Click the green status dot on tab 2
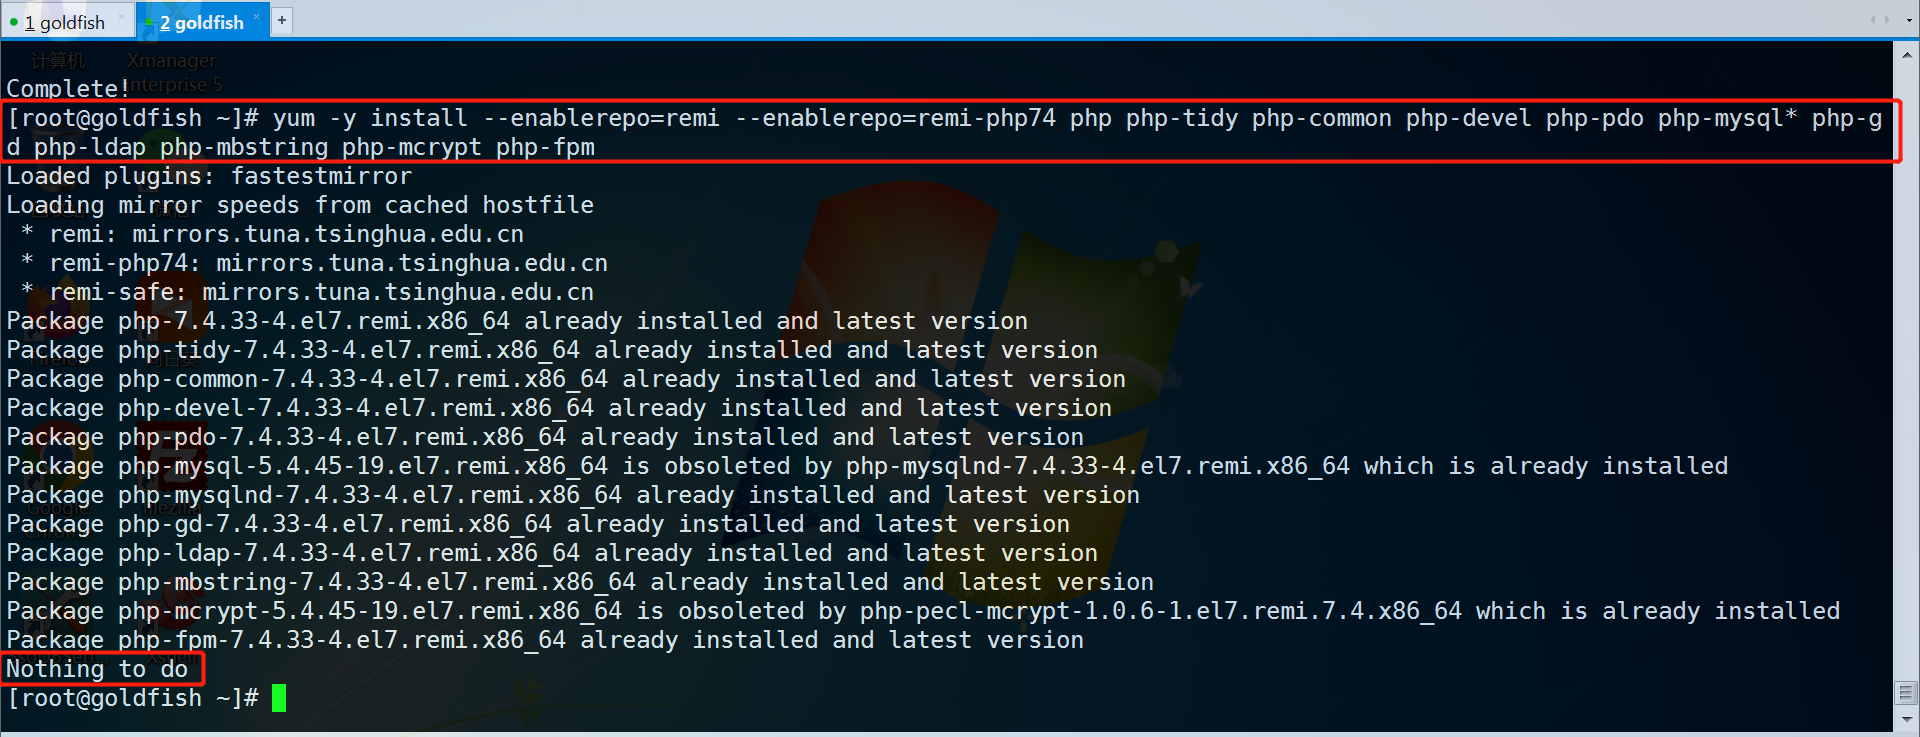This screenshot has height=737, width=1920. (149, 22)
